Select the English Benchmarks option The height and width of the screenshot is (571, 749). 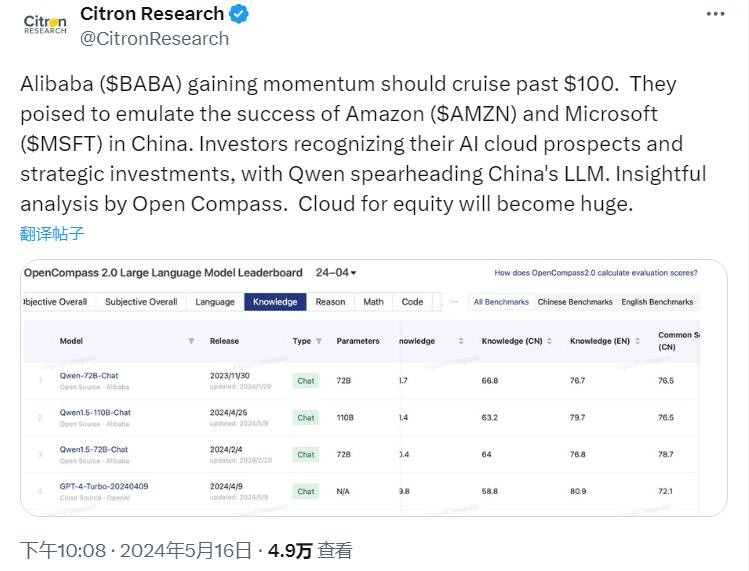tap(657, 302)
